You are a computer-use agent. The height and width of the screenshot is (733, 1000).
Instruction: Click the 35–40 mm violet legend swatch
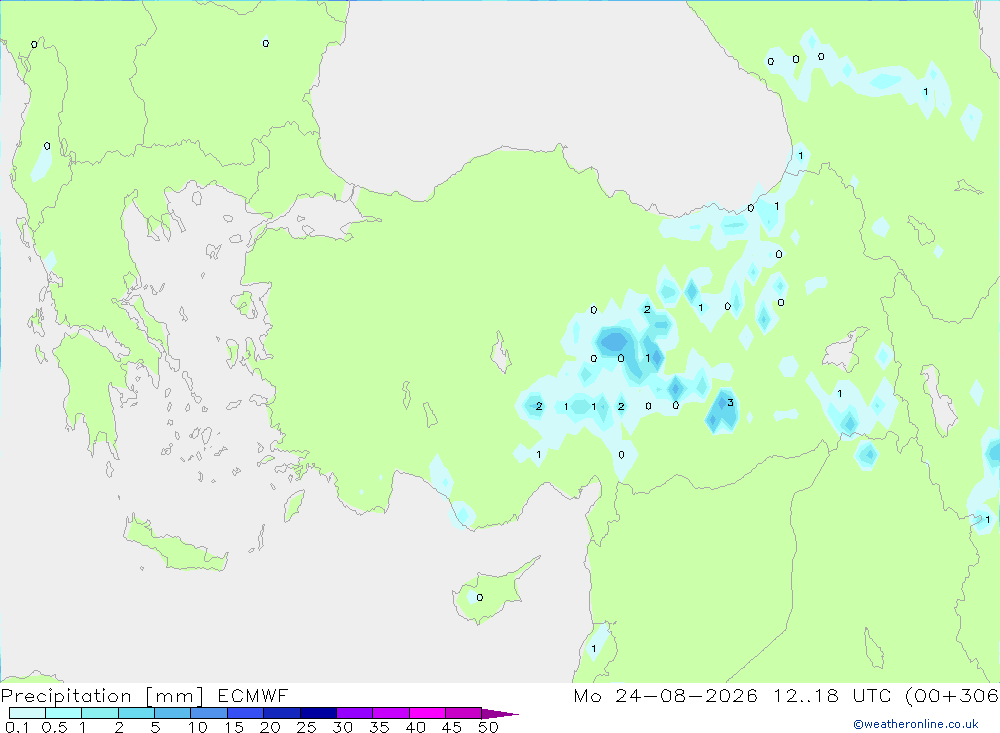coord(391,713)
